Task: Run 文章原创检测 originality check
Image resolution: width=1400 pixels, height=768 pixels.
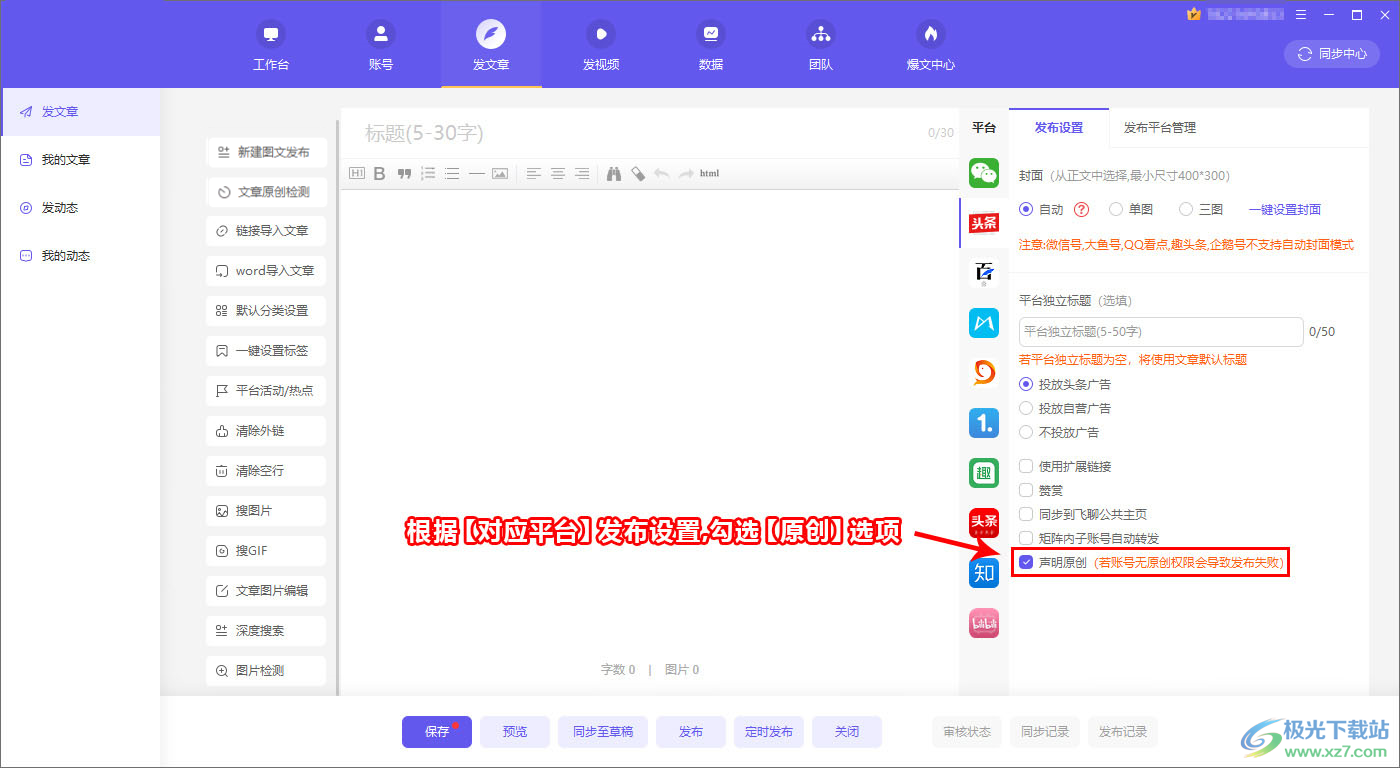Action: tap(266, 192)
